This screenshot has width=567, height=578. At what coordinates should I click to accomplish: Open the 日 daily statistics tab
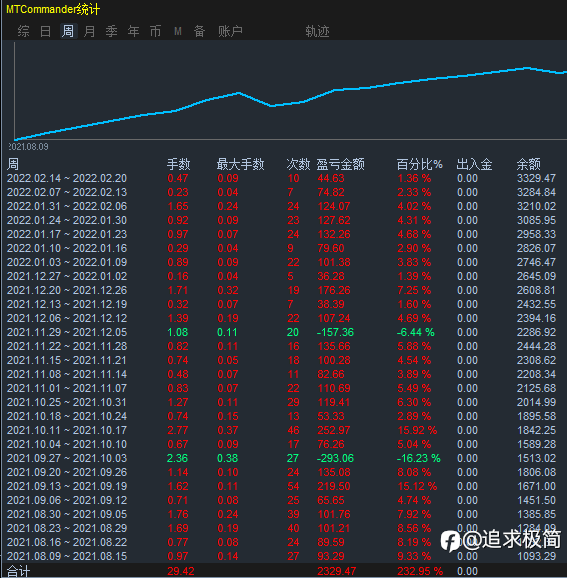[x=45, y=31]
